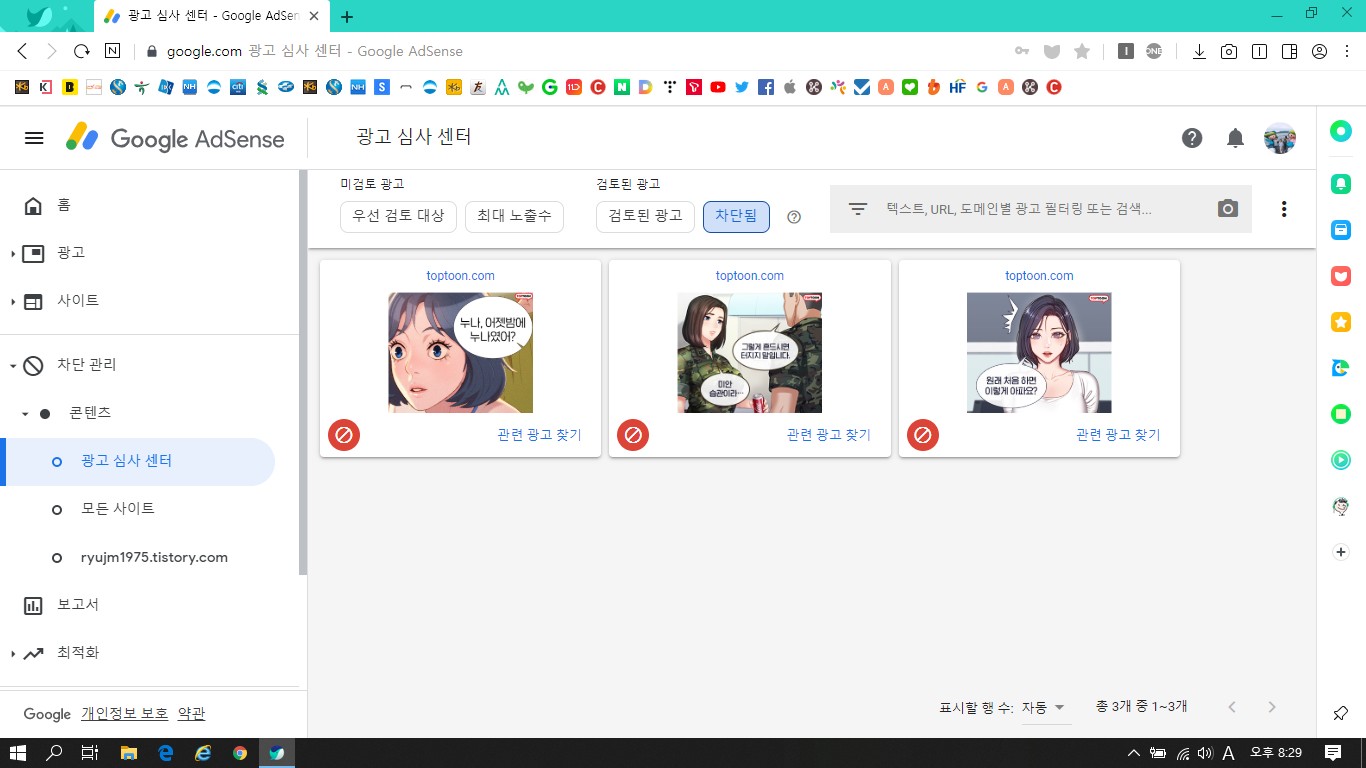
Task: Click 관련 광고 찾기 on second ad
Action: [x=829, y=435]
